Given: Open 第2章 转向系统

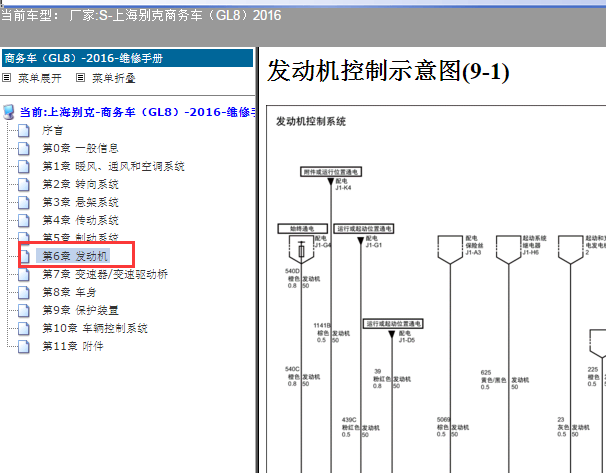Looking at the screenshot, I should (80, 184).
